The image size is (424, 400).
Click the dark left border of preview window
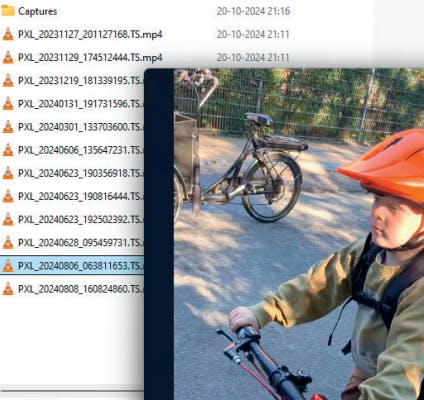159,234
